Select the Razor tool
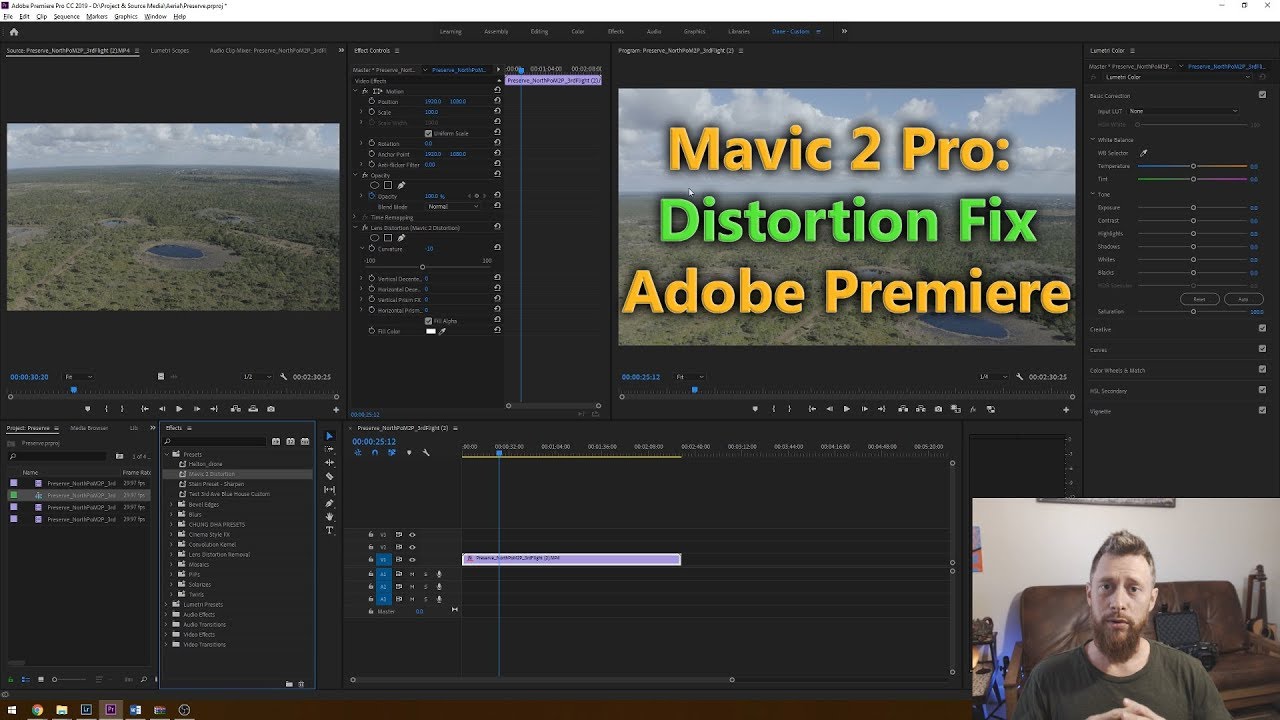Image resolution: width=1280 pixels, height=720 pixels. pos(330,476)
